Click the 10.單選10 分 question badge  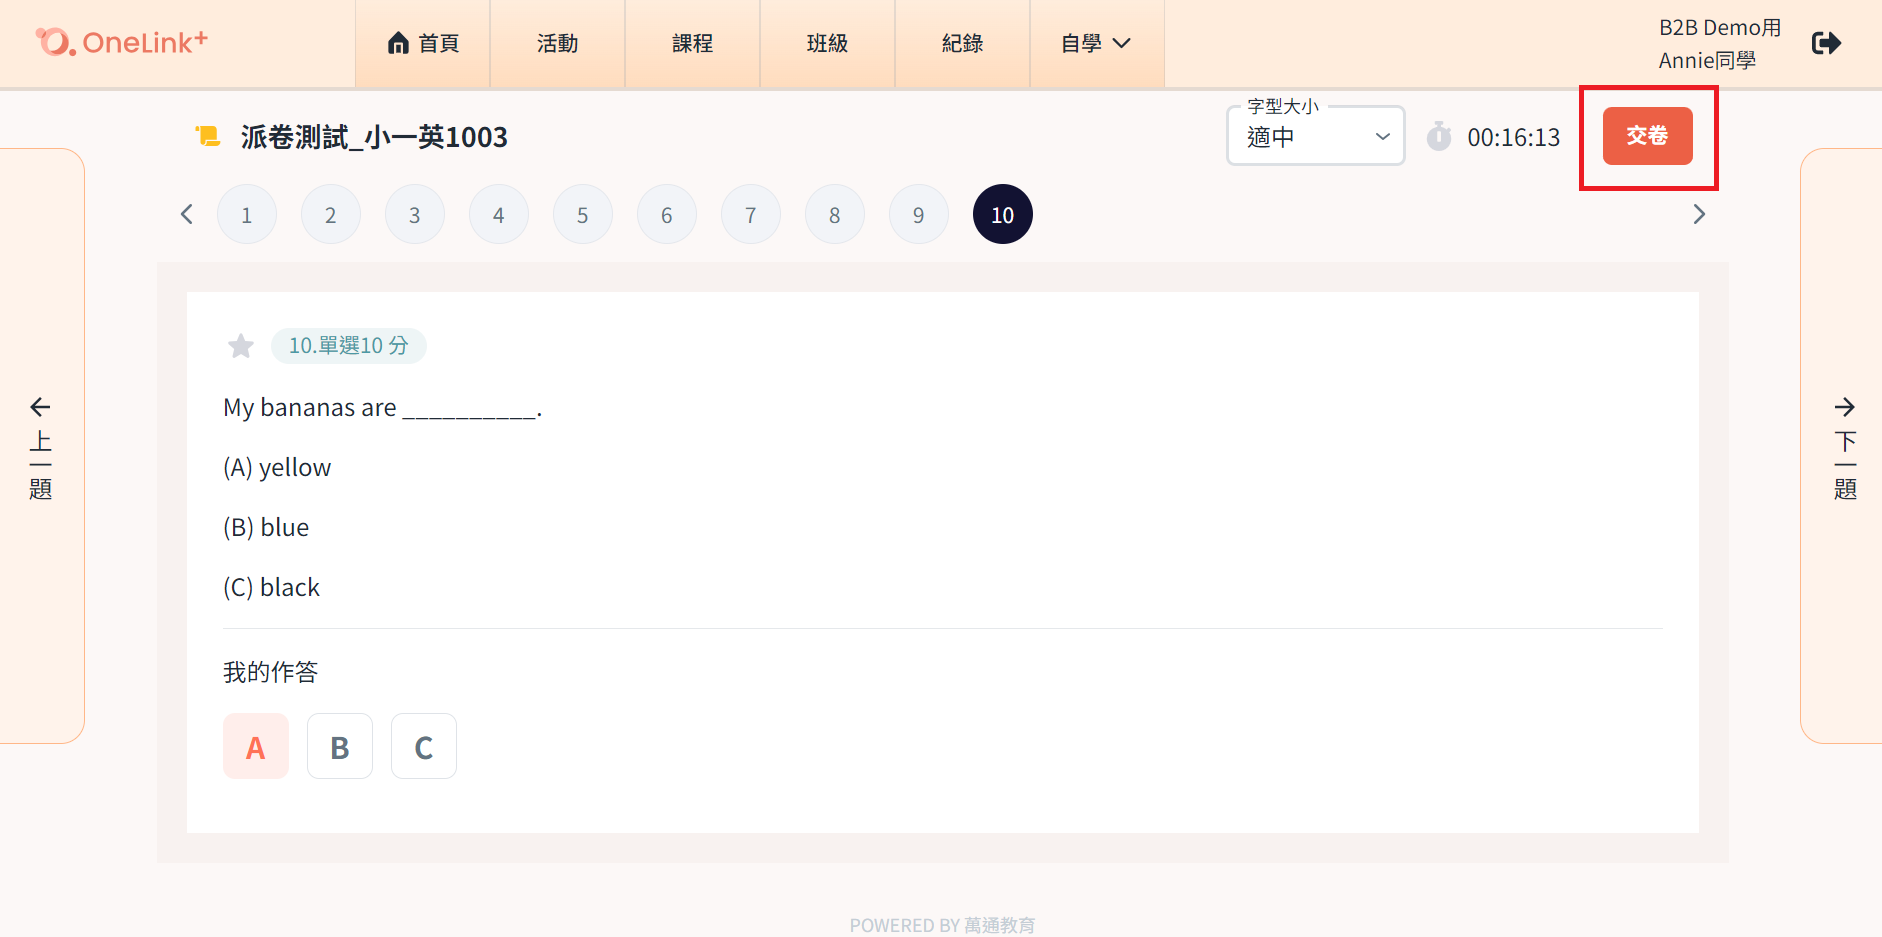point(349,346)
